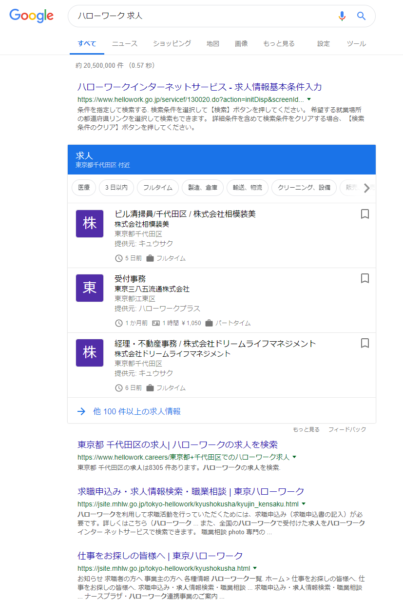Click 株 thumbnail for ドリームライフマネジメント
The height and width of the screenshot is (600, 403).
[90, 353]
